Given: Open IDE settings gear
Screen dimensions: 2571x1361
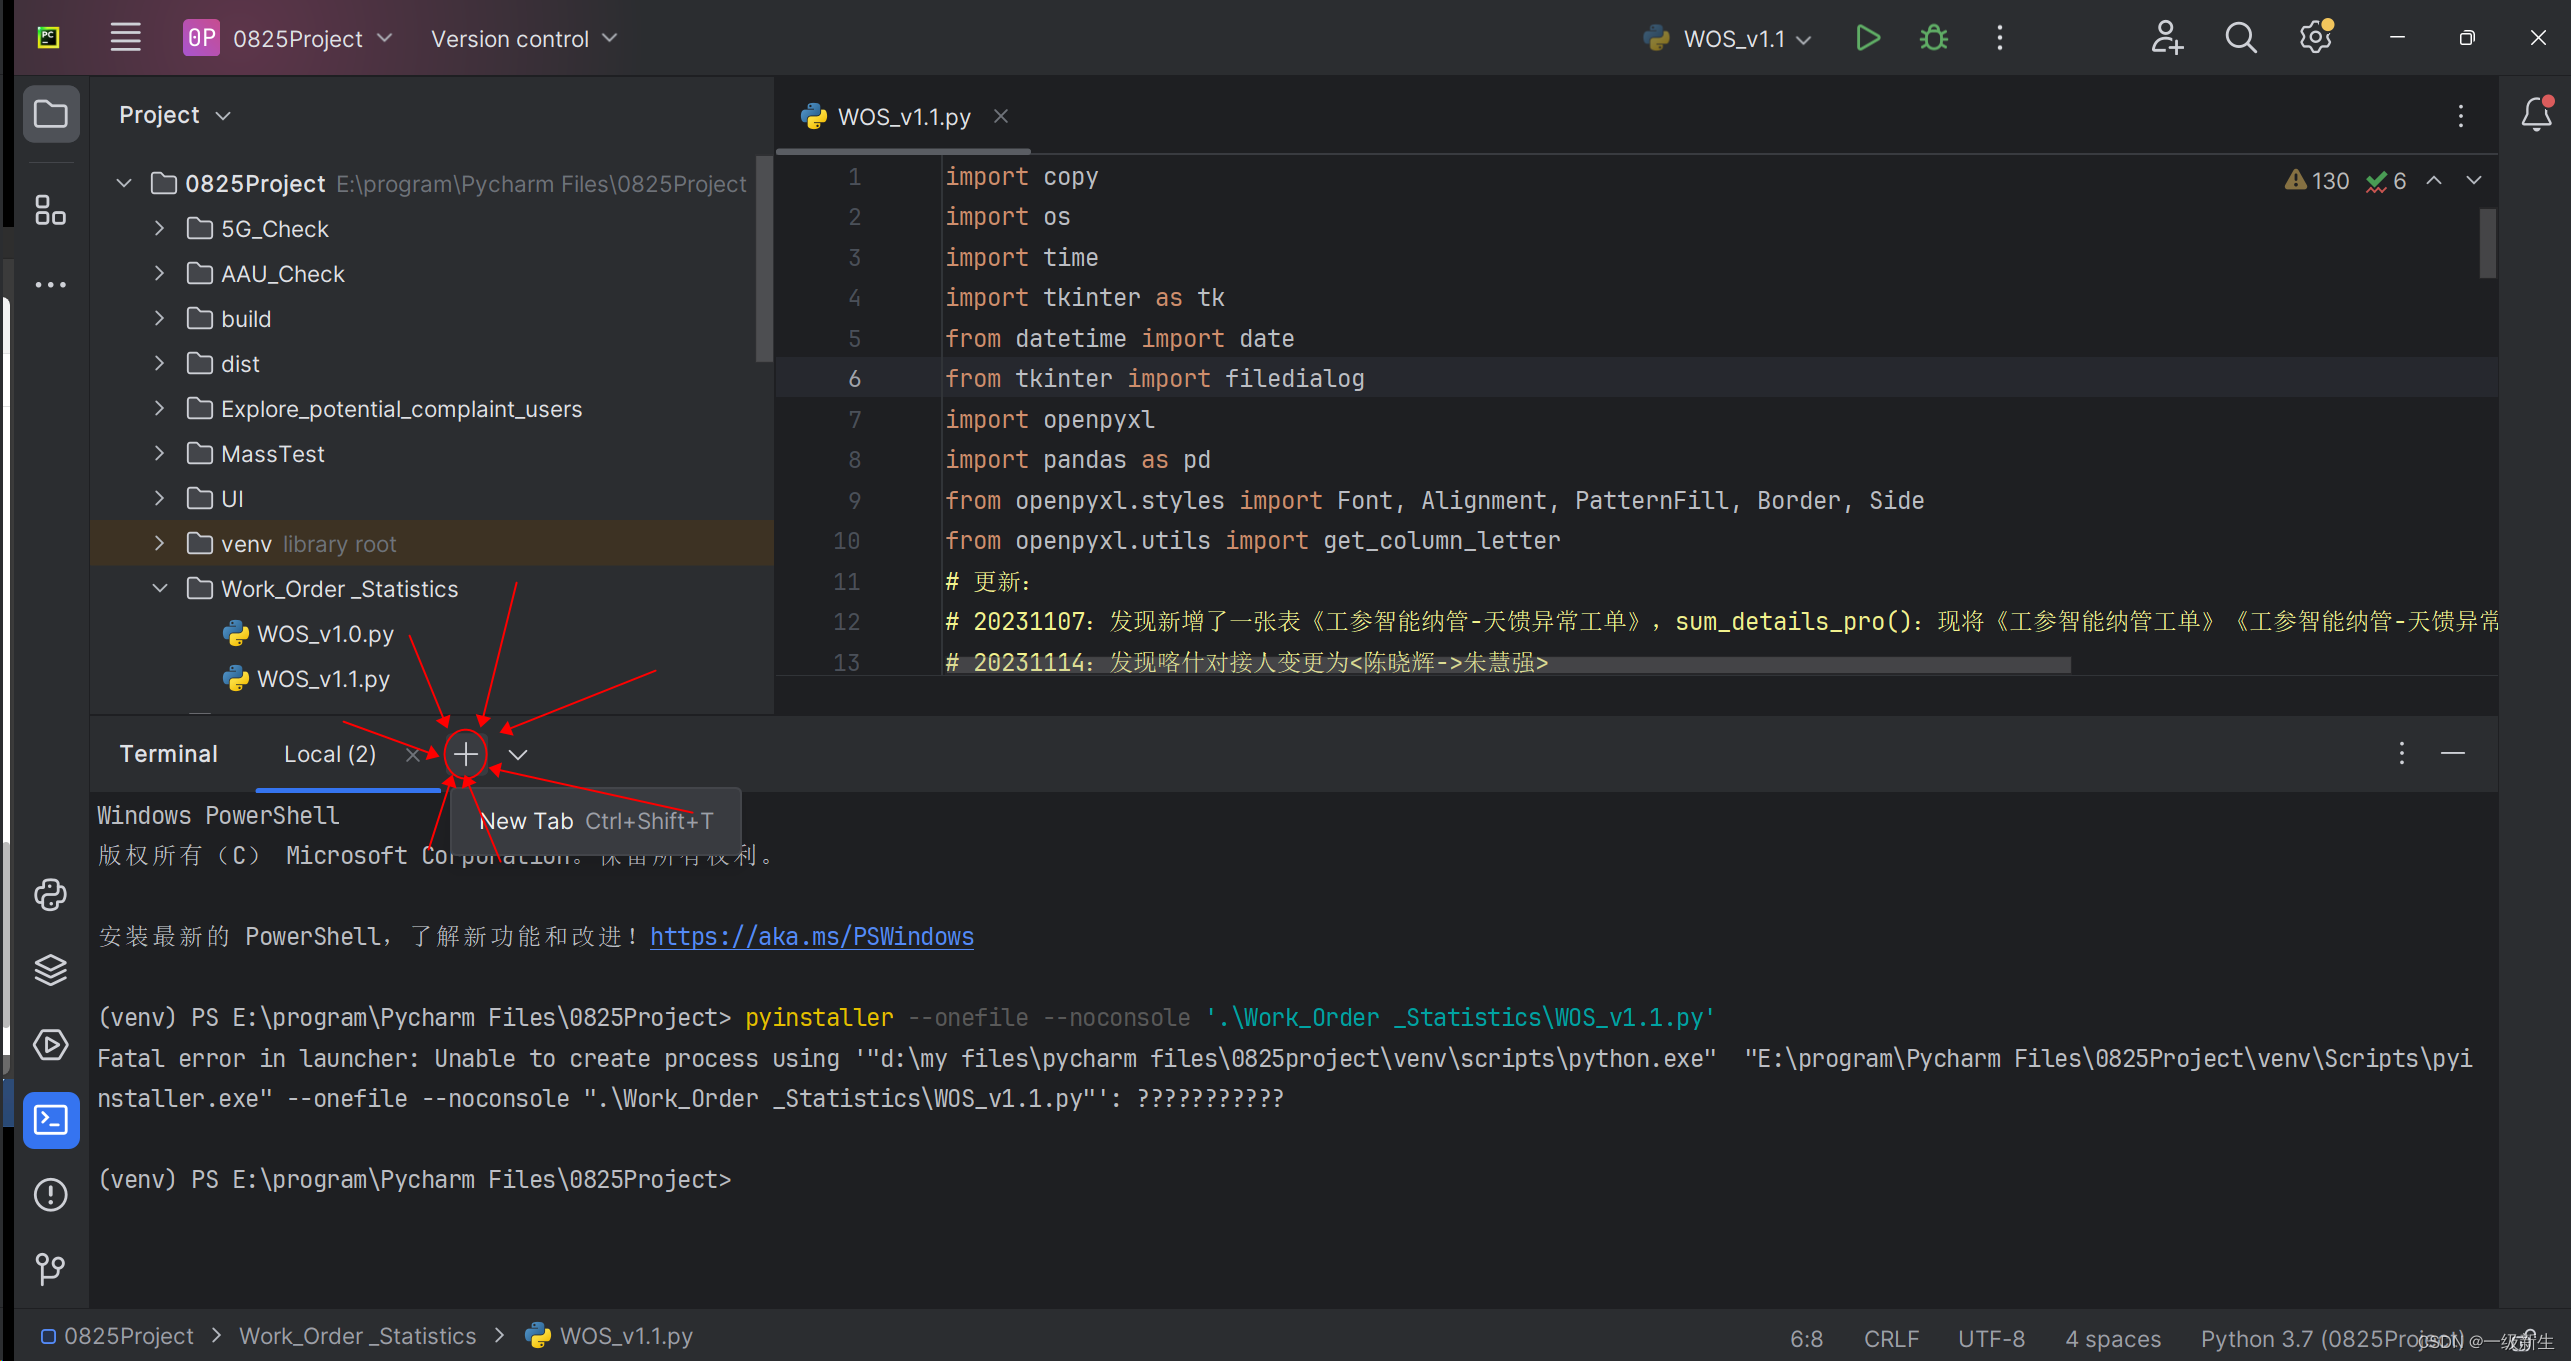Looking at the screenshot, I should (x=2316, y=38).
